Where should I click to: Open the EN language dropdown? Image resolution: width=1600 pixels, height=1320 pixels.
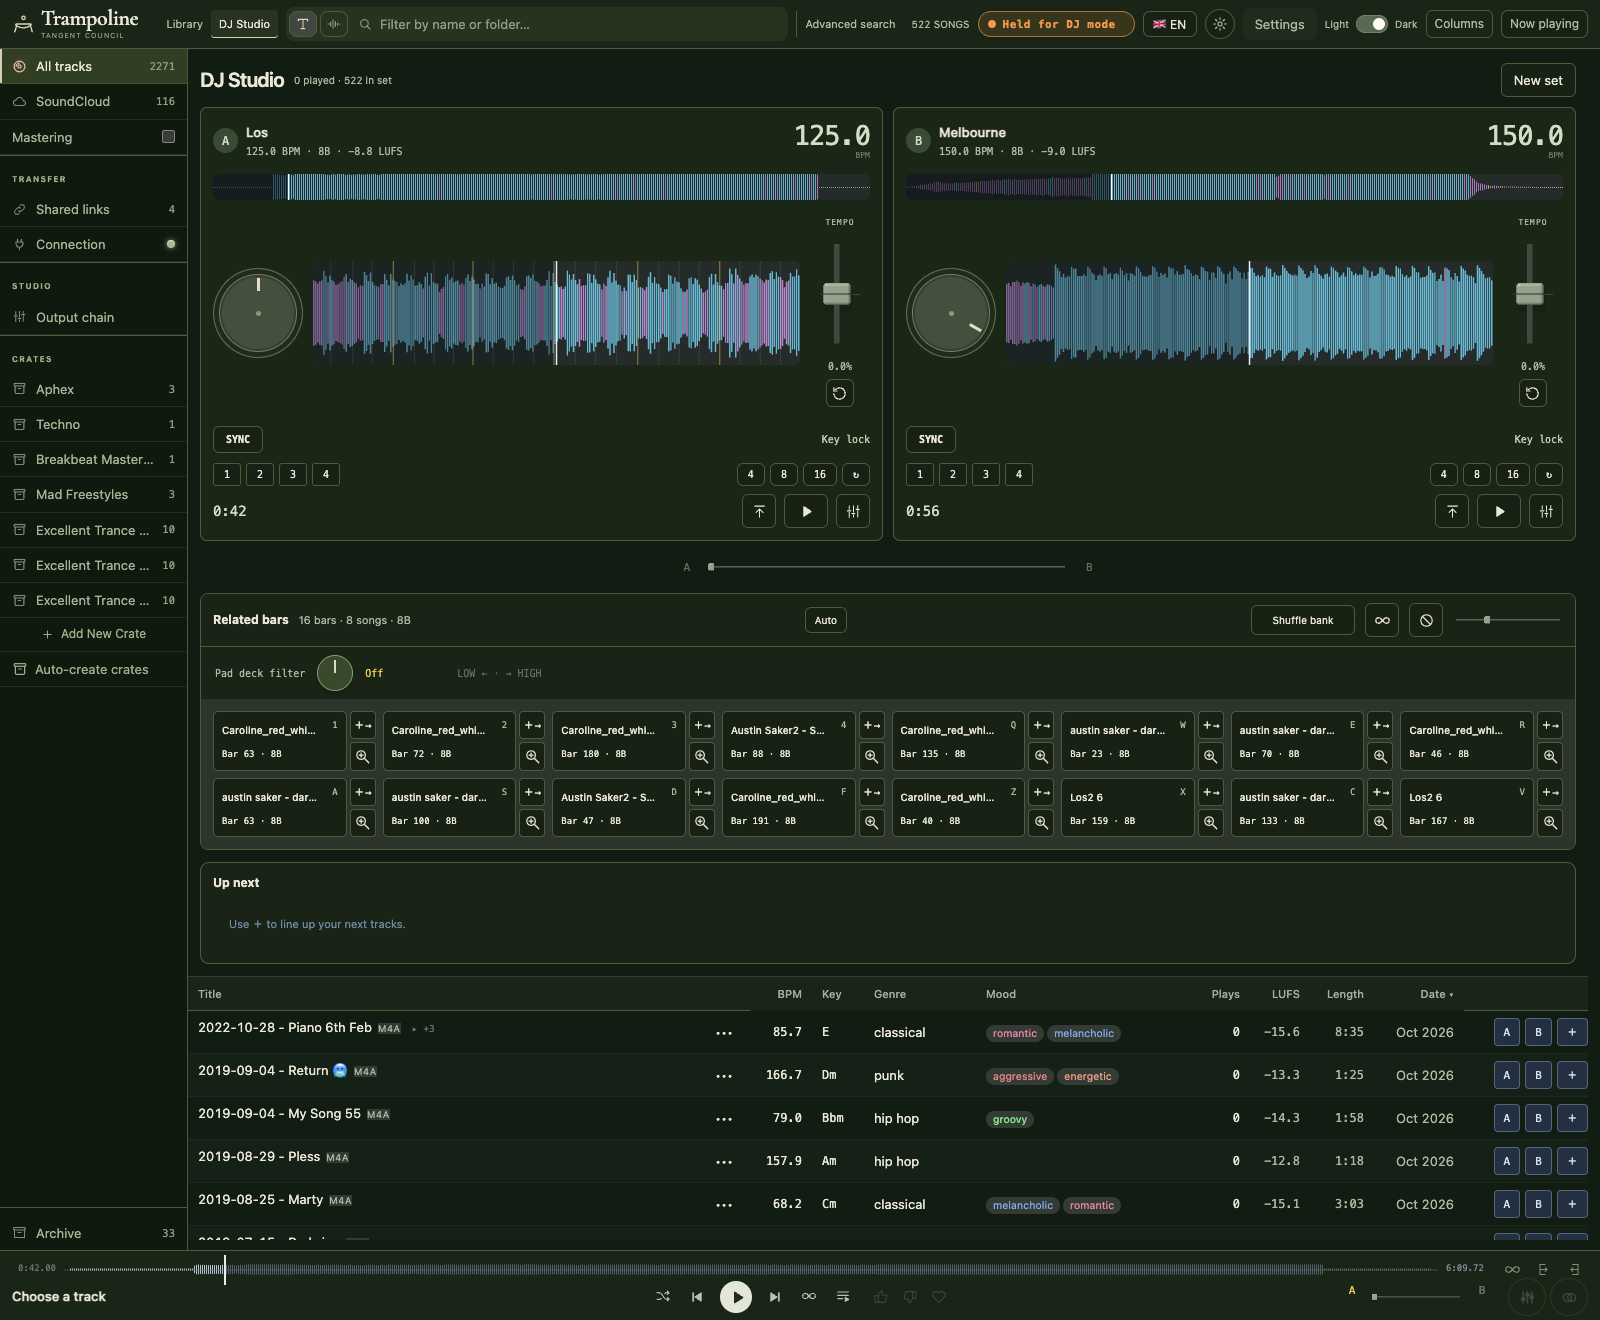[1169, 24]
